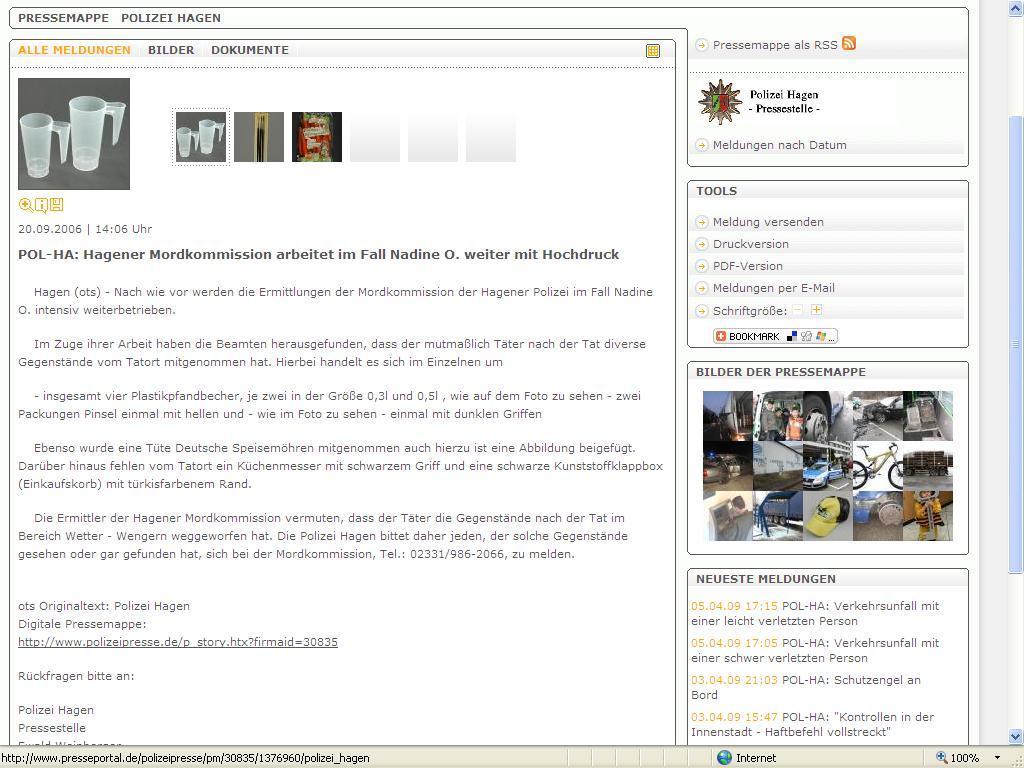Select the plastic cups thumbnail

201,137
